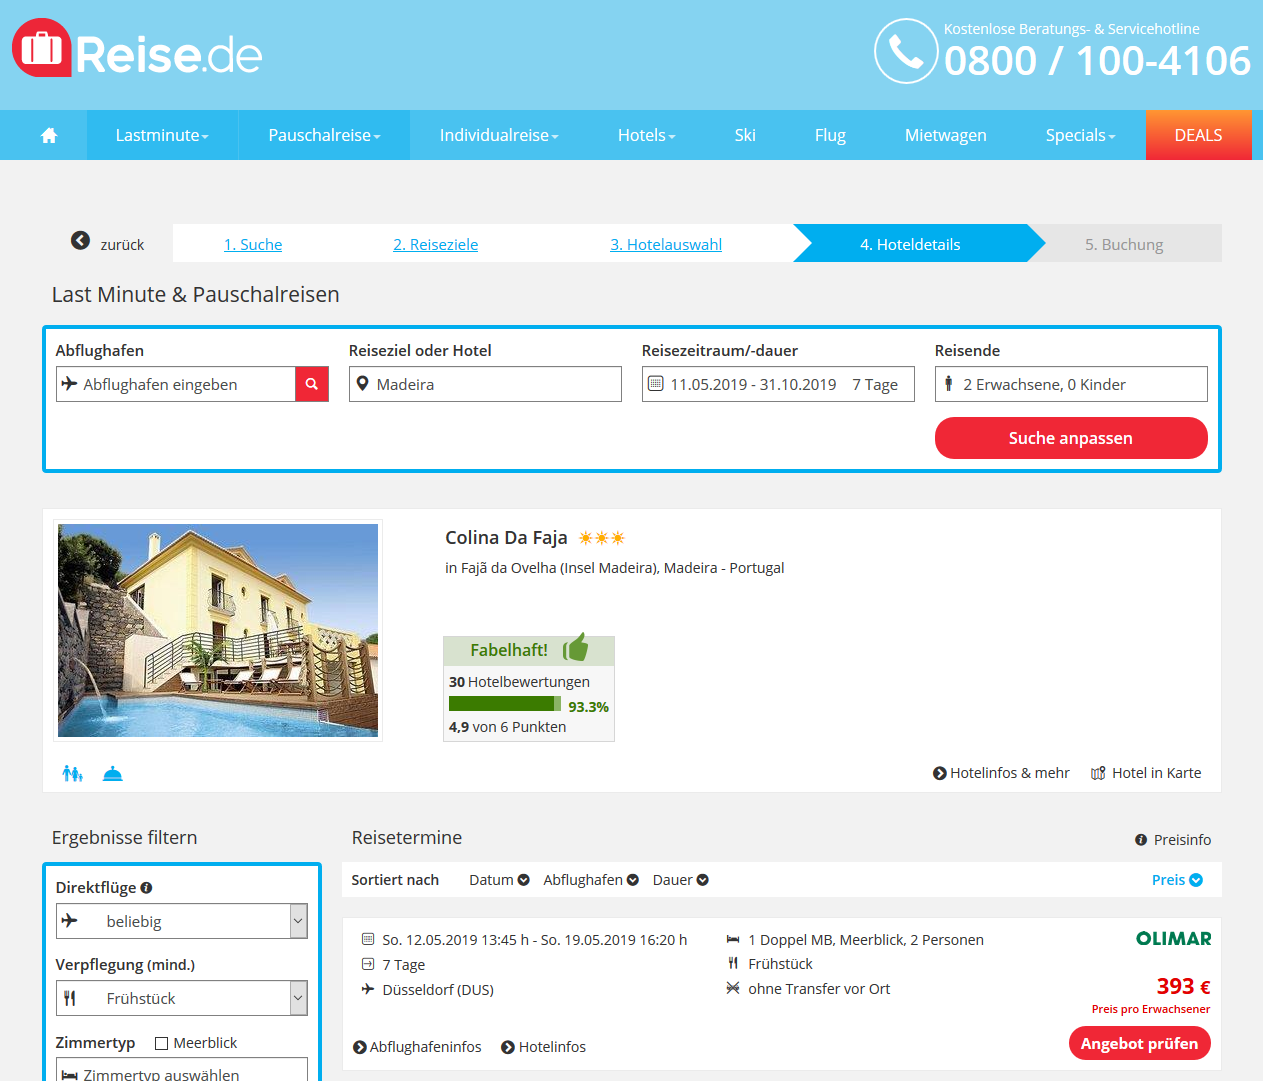
Task: Go to step 3. Hotelauswahl
Action: coord(666,244)
